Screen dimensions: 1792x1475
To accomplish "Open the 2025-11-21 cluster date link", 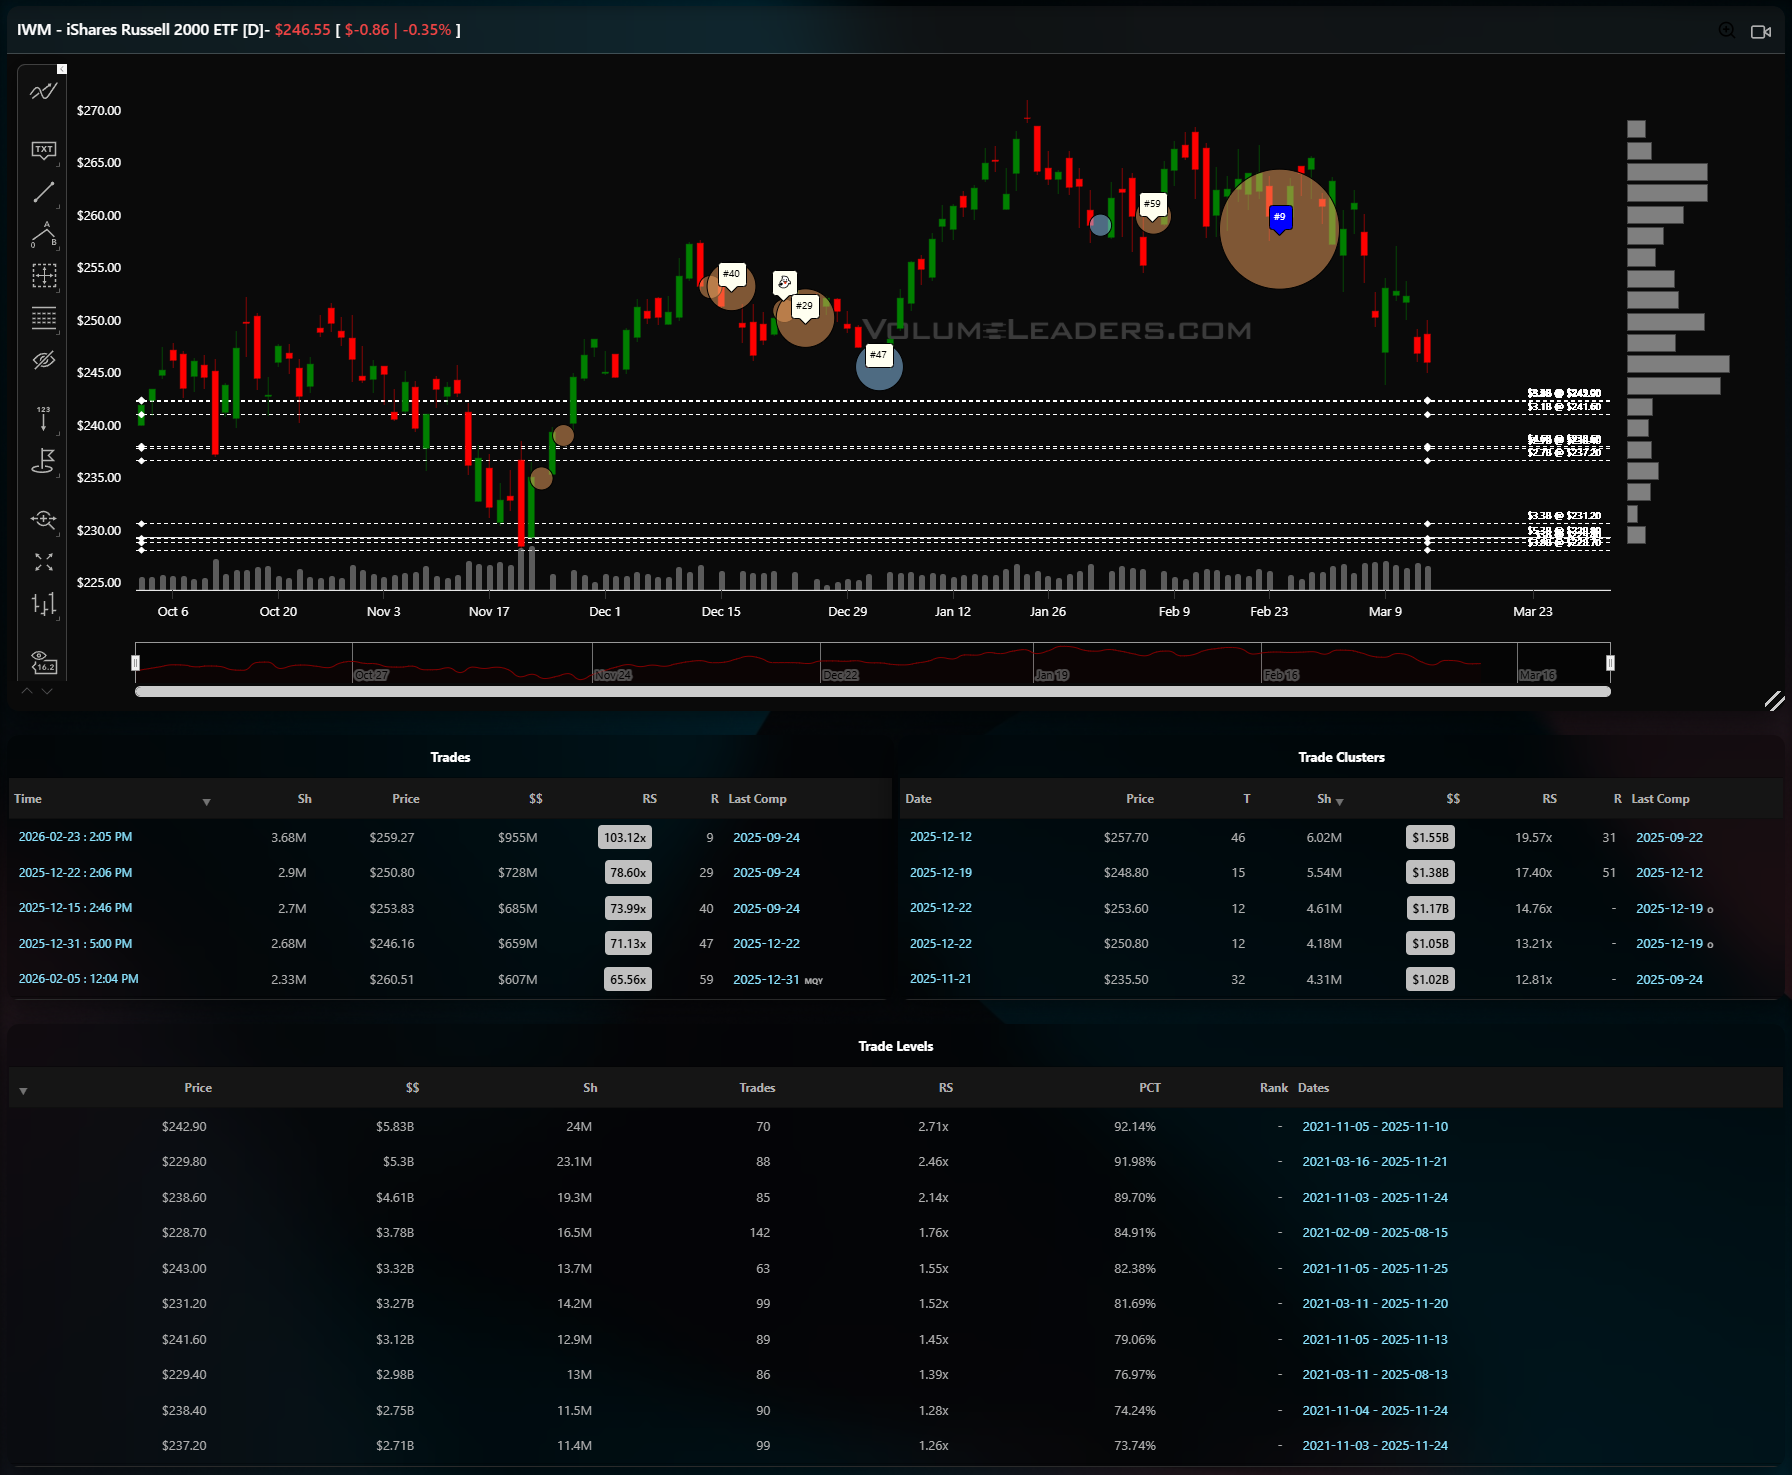I will click(x=940, y=979).
